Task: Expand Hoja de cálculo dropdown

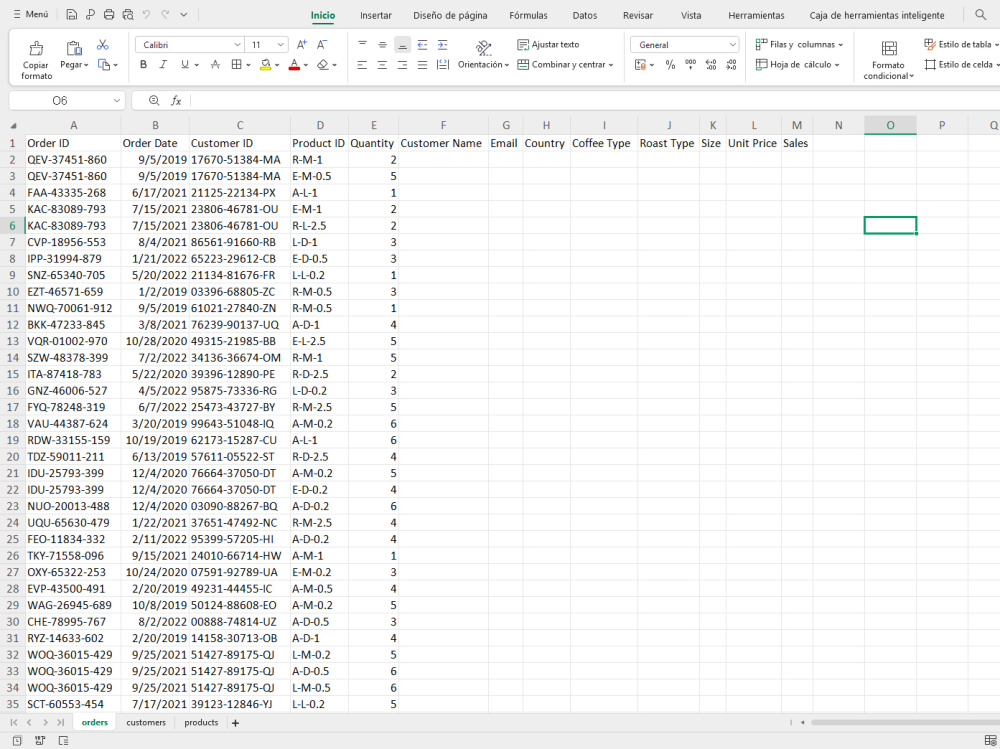Action: [x=837, y=65]
